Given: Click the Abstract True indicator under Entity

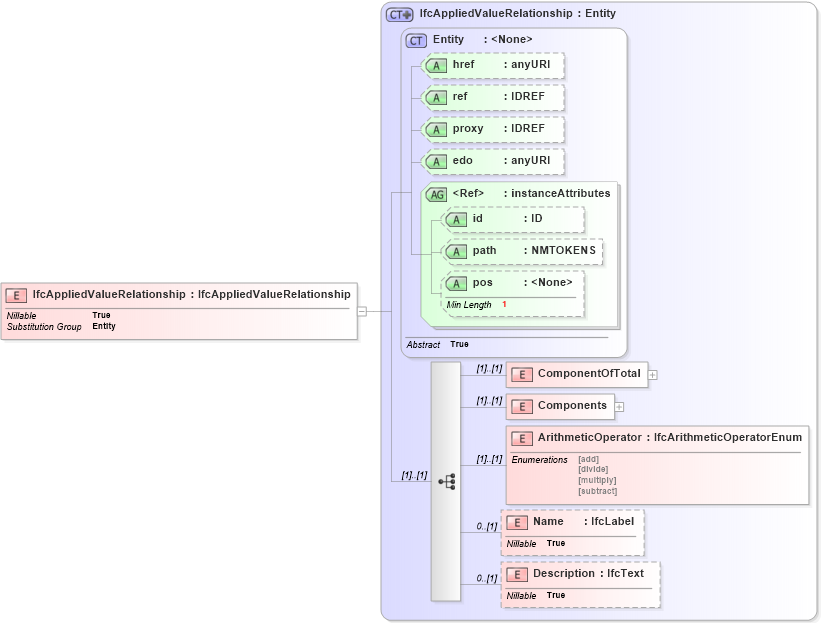Looking at the screenshot, I should tap(434, 344).
